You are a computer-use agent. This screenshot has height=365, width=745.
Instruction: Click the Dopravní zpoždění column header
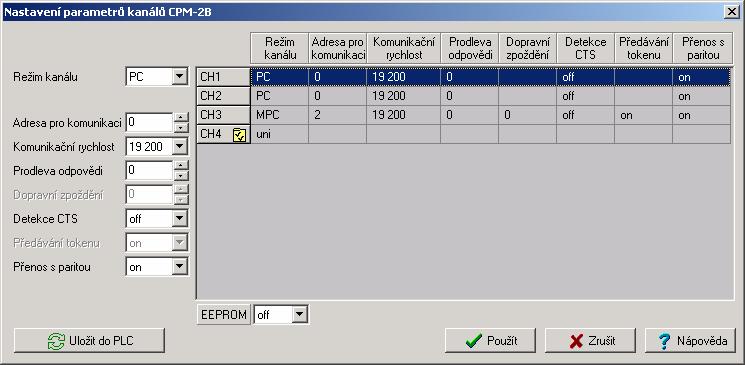527,48
